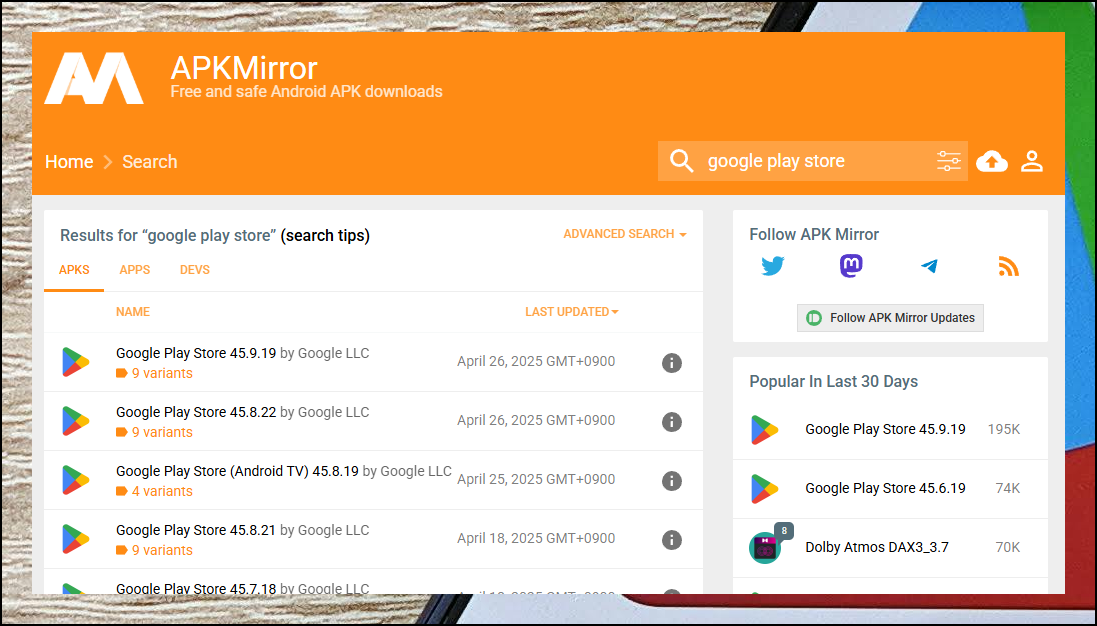This screenshot has width=1097, height=626.
Task: Click info icon for Android TV 45.8.19
Action: click(672, 481)
